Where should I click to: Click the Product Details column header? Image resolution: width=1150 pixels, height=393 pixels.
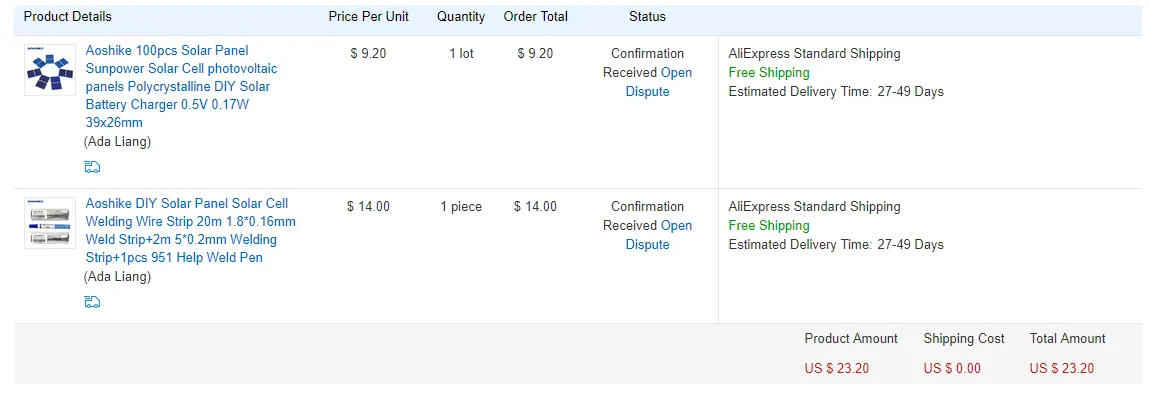pos(67,16)
